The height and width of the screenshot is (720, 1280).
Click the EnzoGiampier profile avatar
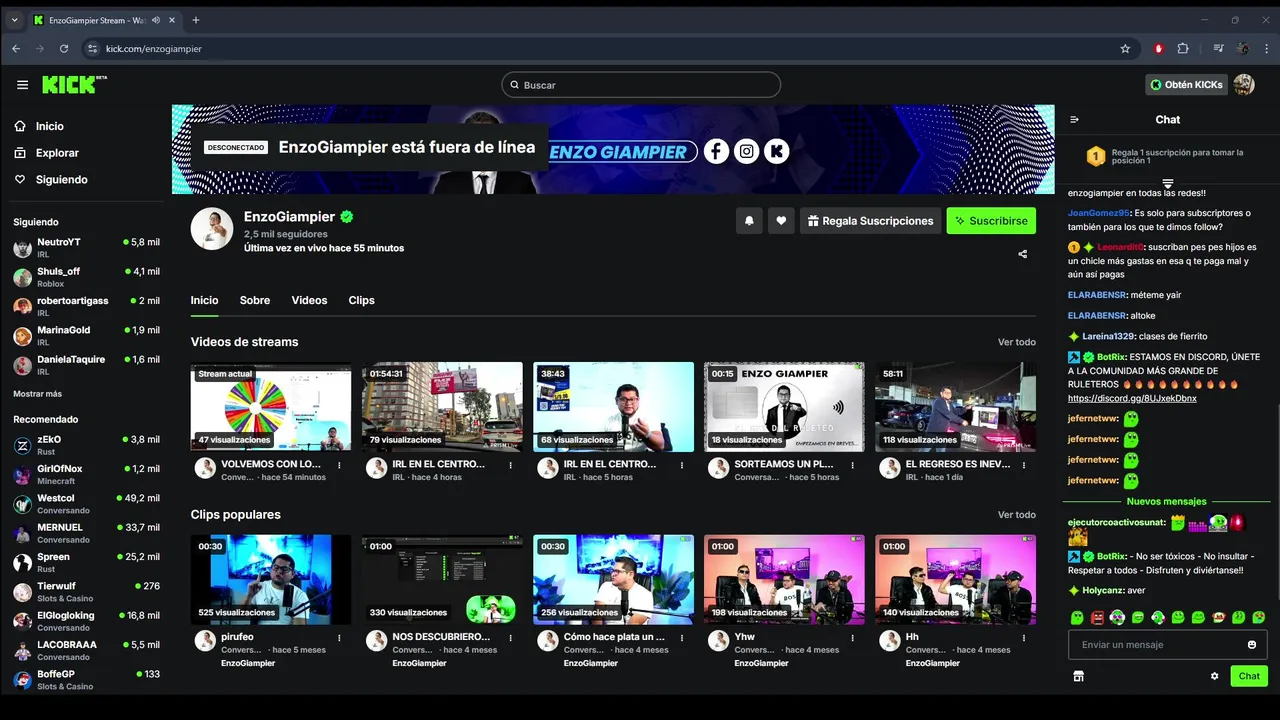pyautogui.click(x=212, y=229)
